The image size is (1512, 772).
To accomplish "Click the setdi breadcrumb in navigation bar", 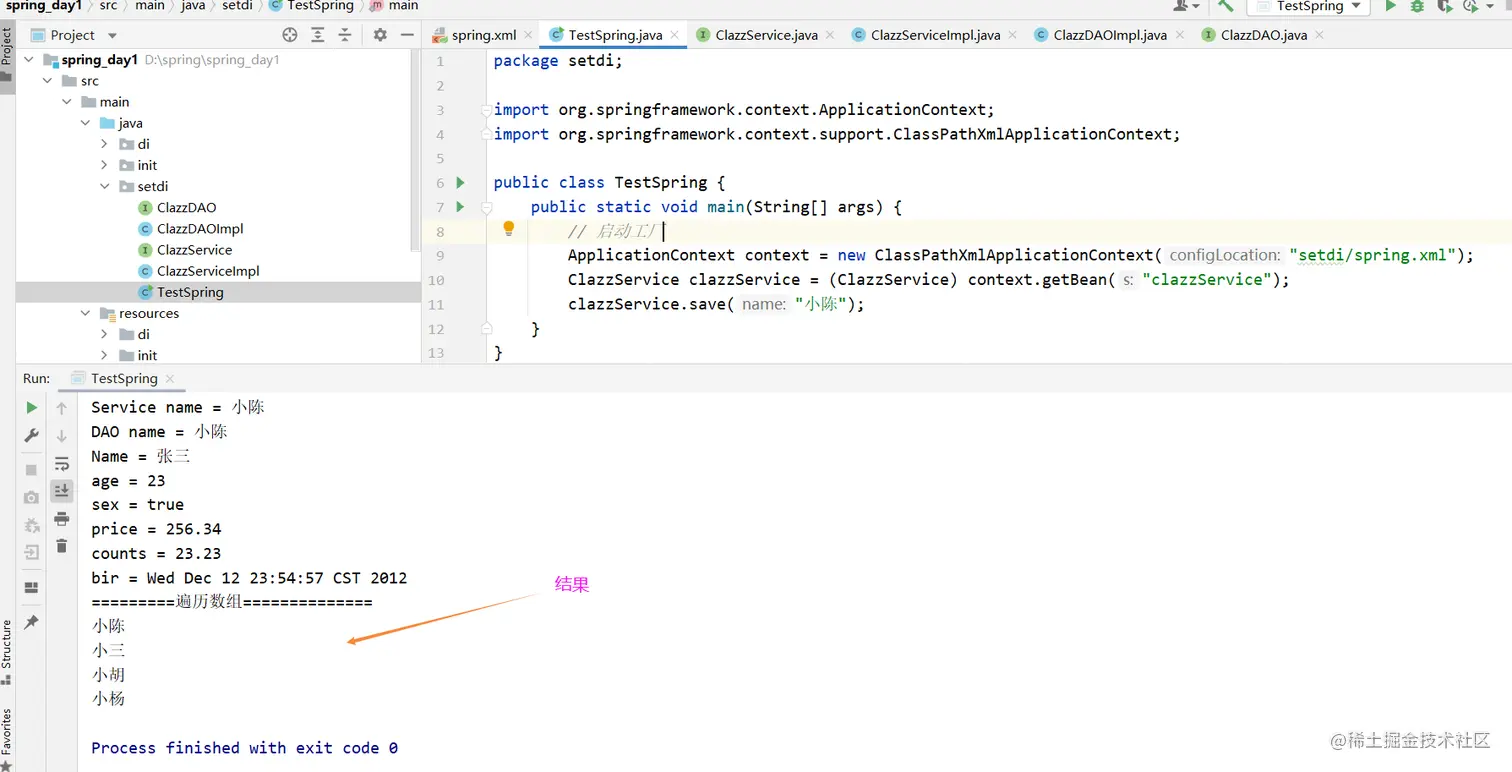I will (237, 6).
